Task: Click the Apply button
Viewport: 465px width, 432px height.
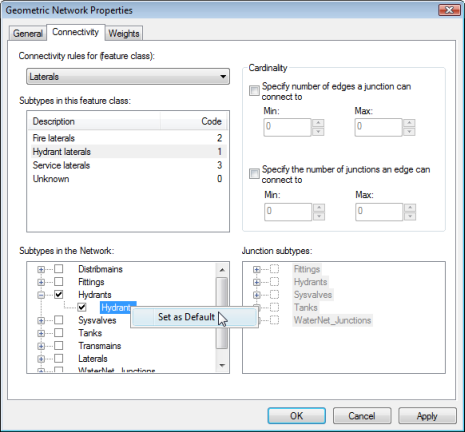Action: click(x=427, y=416)
